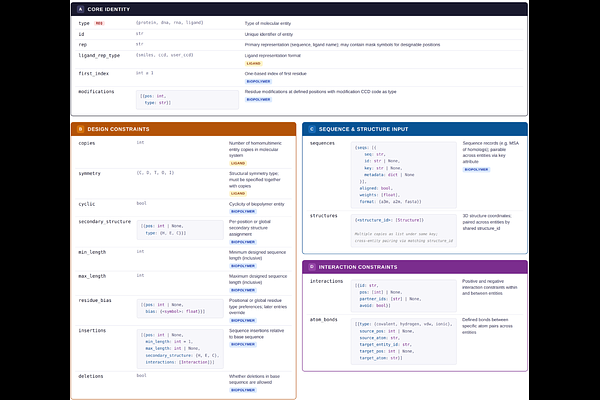
Task: Click the 'C' badge beside Sequence & Structure Input
Action: [312, 129]
